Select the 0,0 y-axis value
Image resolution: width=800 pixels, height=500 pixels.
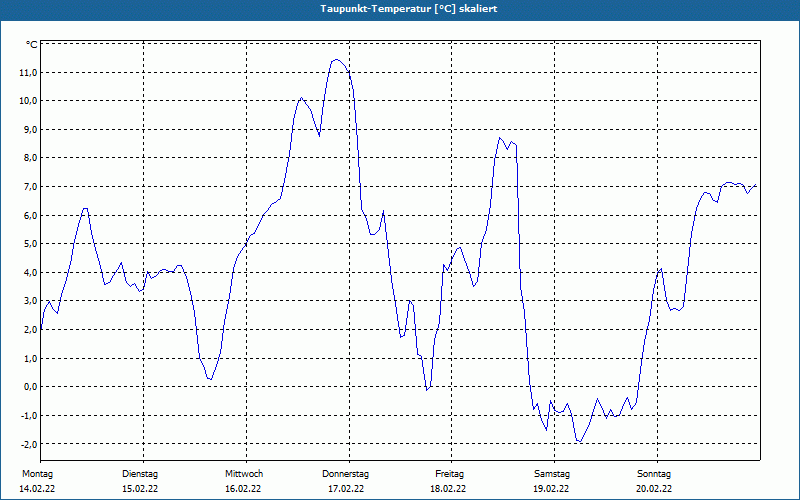pos(30,387)
